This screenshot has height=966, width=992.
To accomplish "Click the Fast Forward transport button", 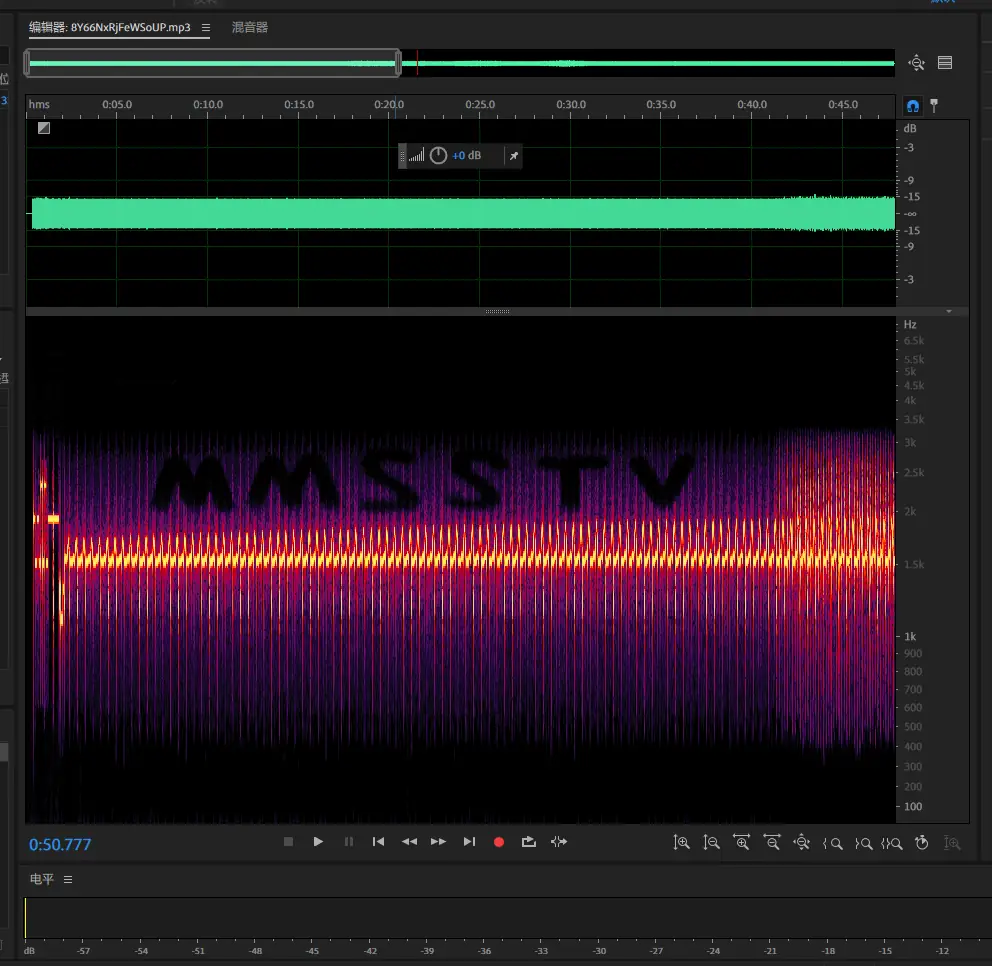I will (x=438, y=841).
